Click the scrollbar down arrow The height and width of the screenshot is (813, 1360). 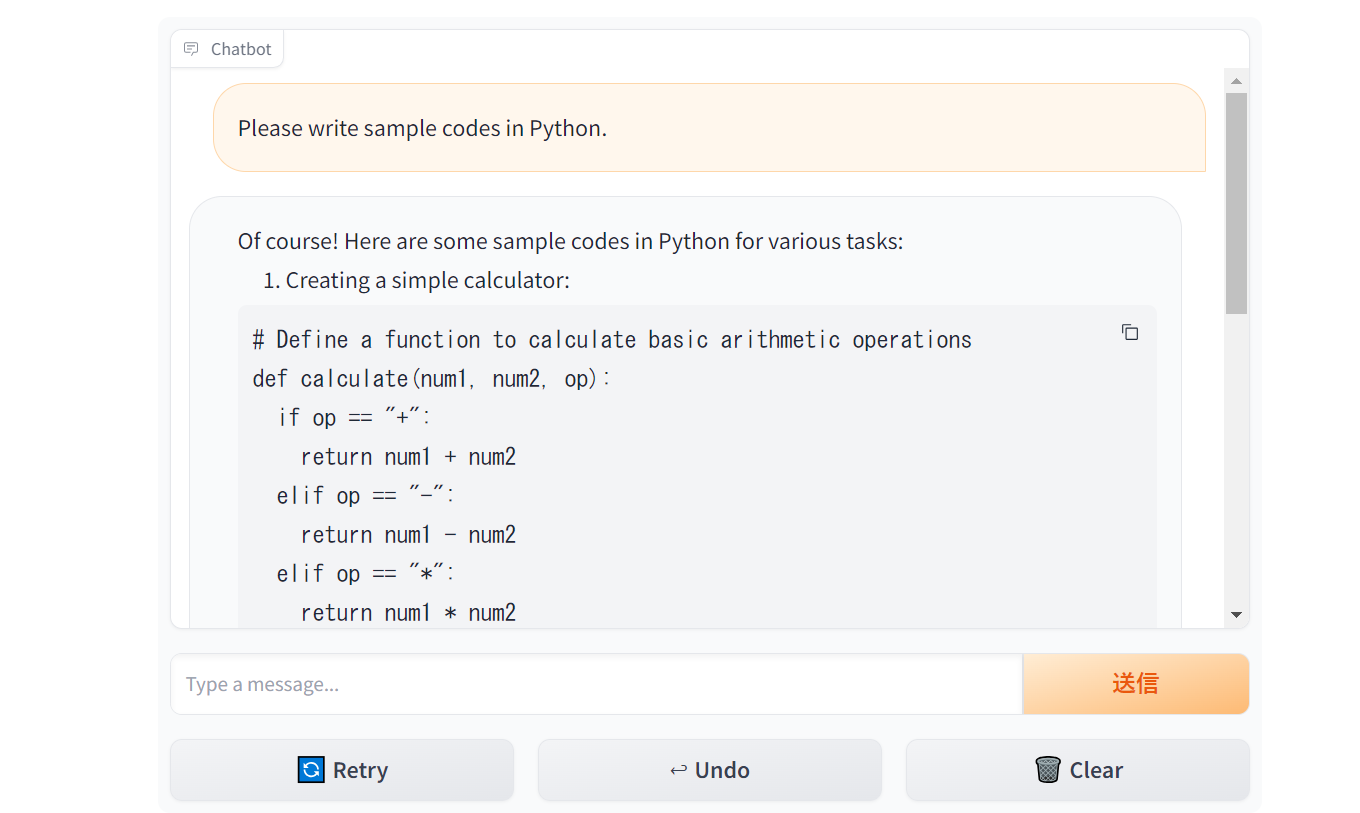click(1235, 615)
